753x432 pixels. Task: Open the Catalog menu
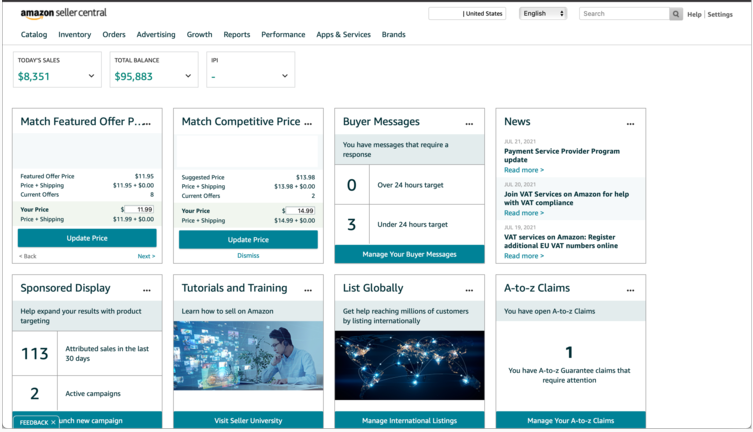(34, 35)
